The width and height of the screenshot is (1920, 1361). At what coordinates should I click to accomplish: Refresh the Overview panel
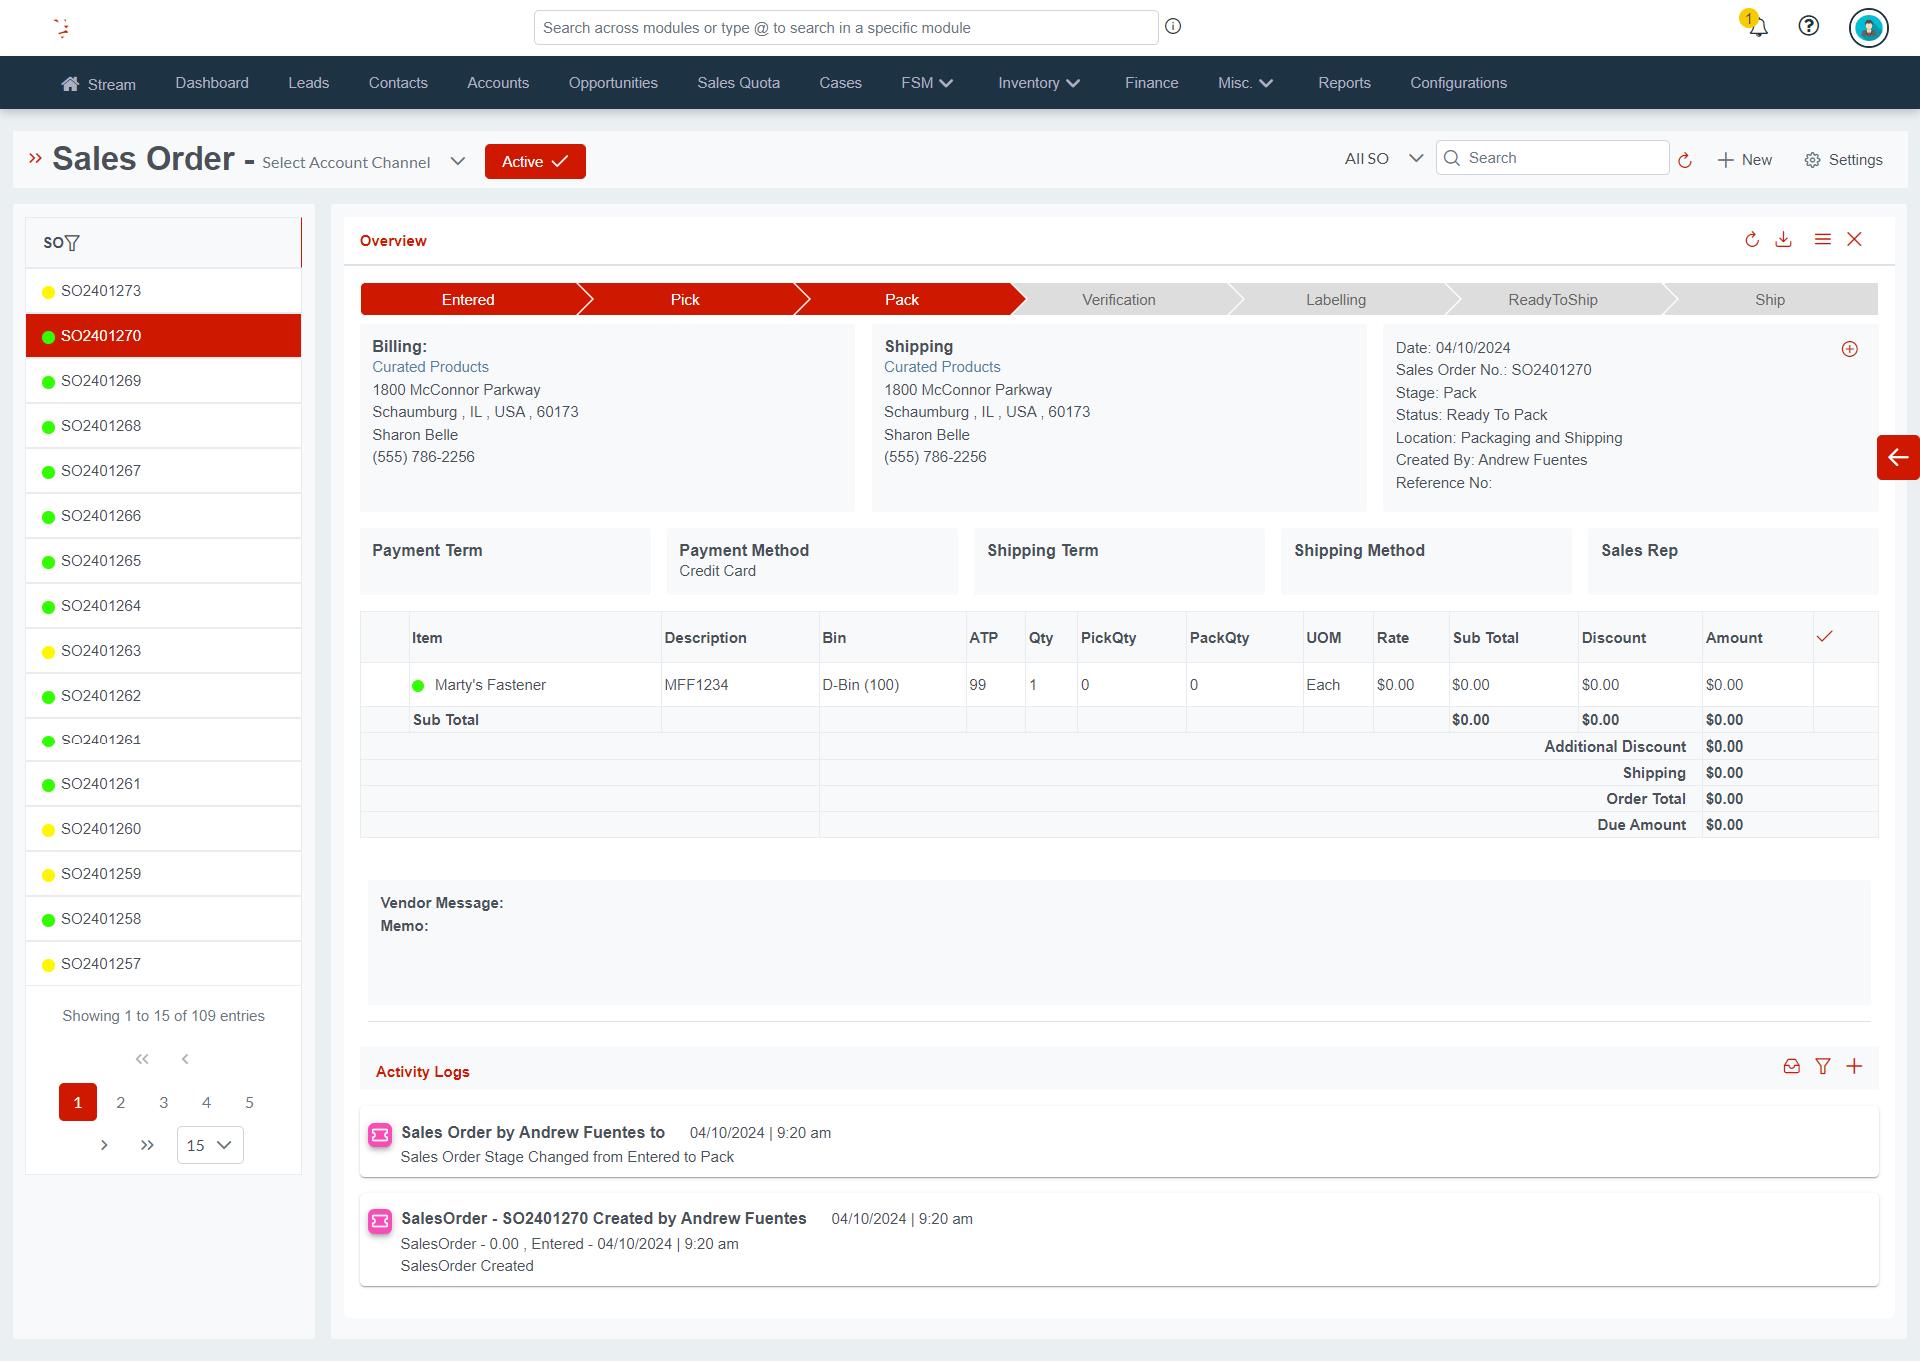(x=1752, y=239)
